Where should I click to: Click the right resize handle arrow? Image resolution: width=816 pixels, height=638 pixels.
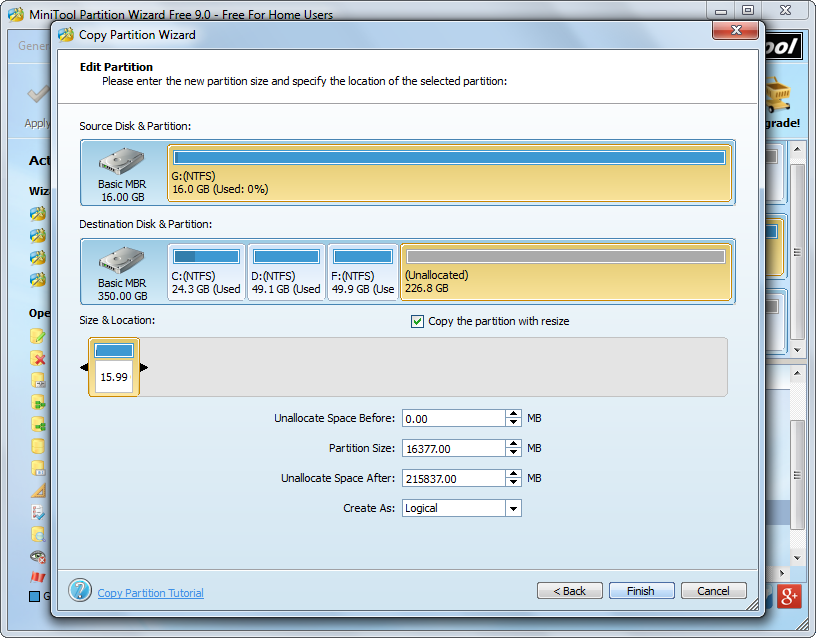144,367
